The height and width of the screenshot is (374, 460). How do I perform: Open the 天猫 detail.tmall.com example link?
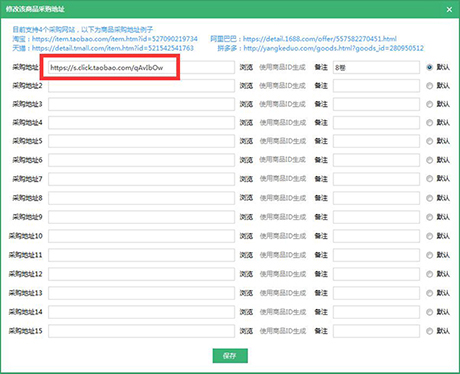[x=113, y=48]
